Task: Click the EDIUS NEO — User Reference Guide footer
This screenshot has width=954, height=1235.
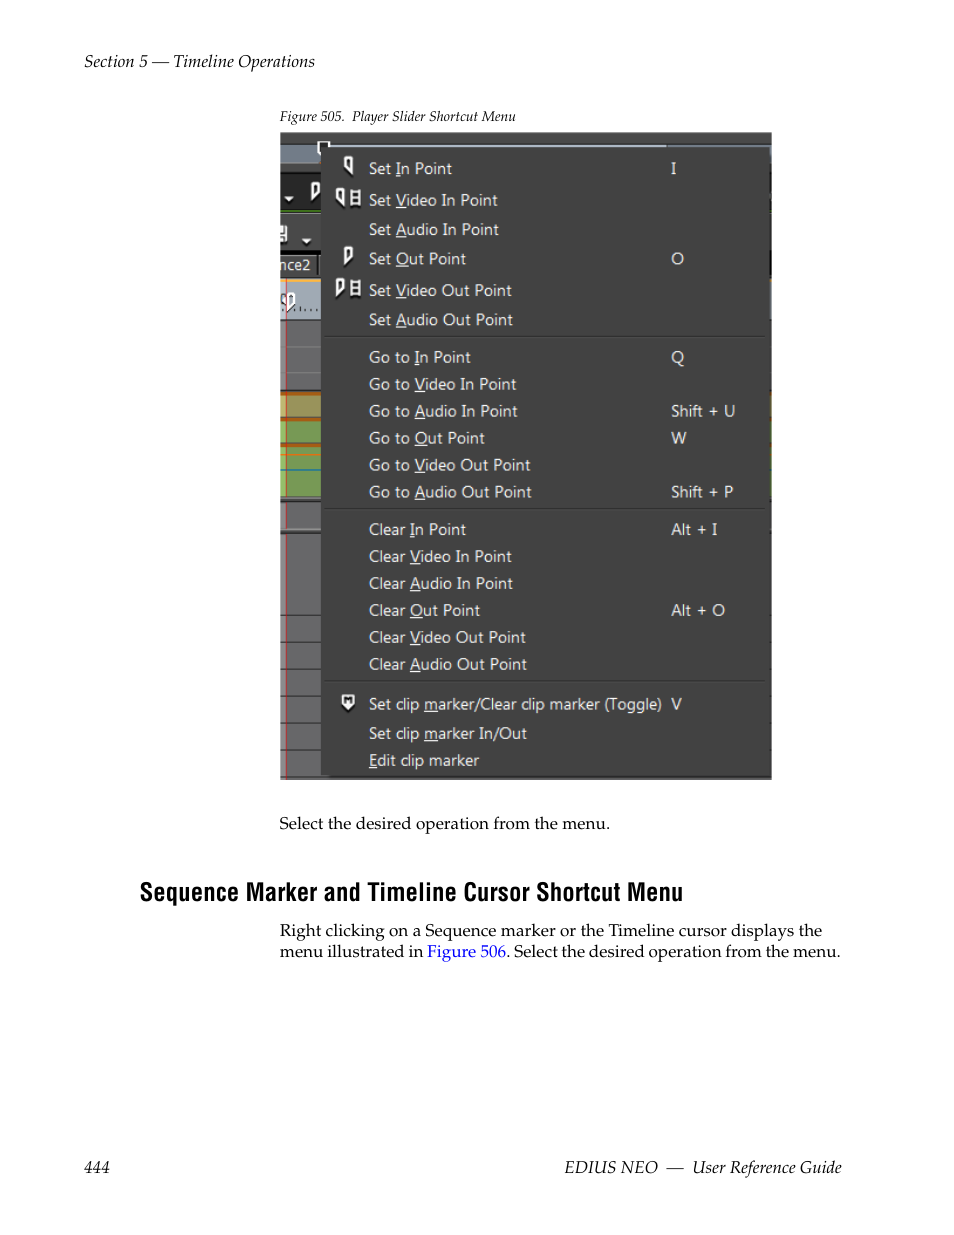Action: 702,1167
